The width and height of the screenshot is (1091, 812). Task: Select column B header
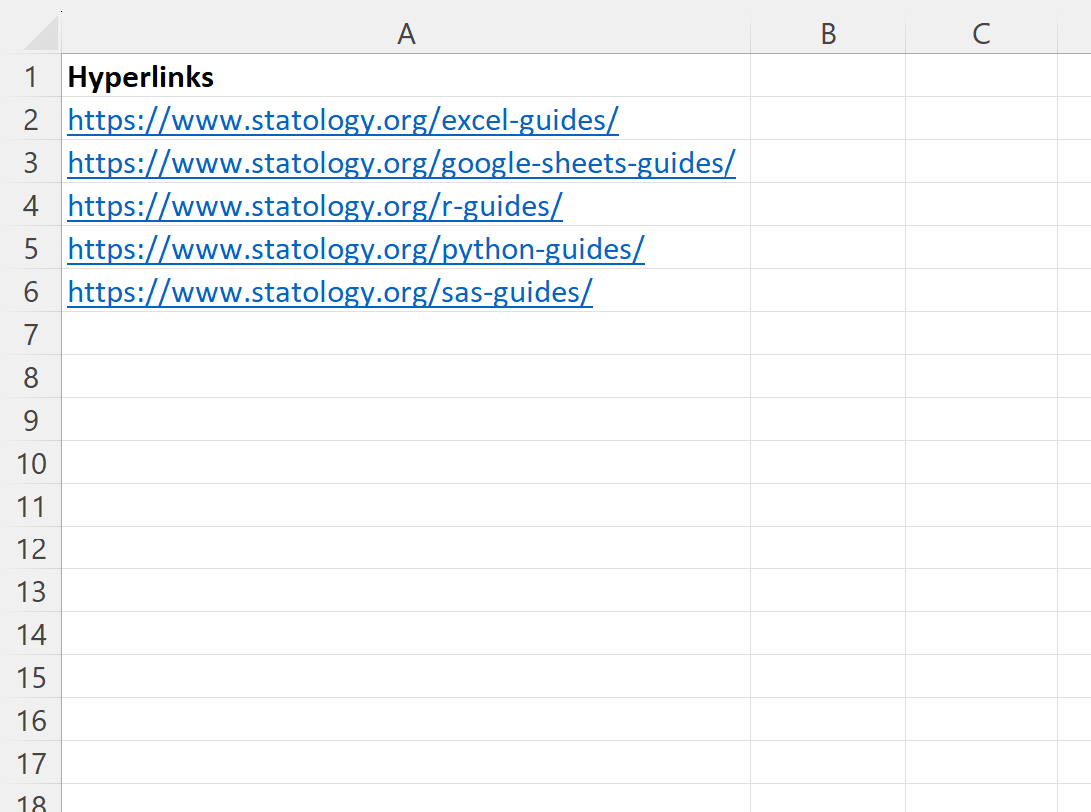(828, 33)
